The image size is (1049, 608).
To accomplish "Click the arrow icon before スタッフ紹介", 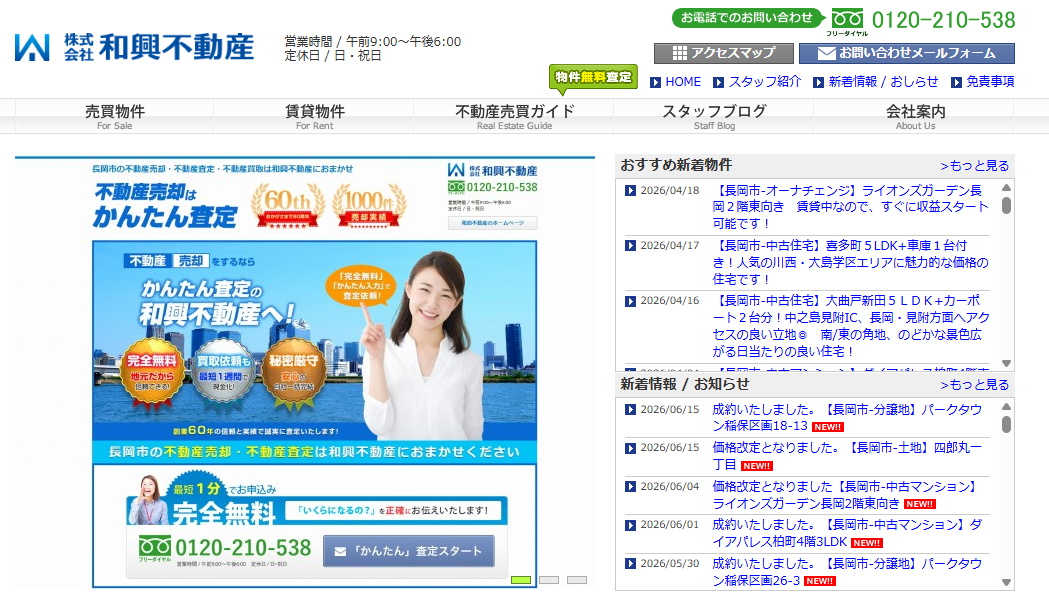I will click(x=719, y=82).
